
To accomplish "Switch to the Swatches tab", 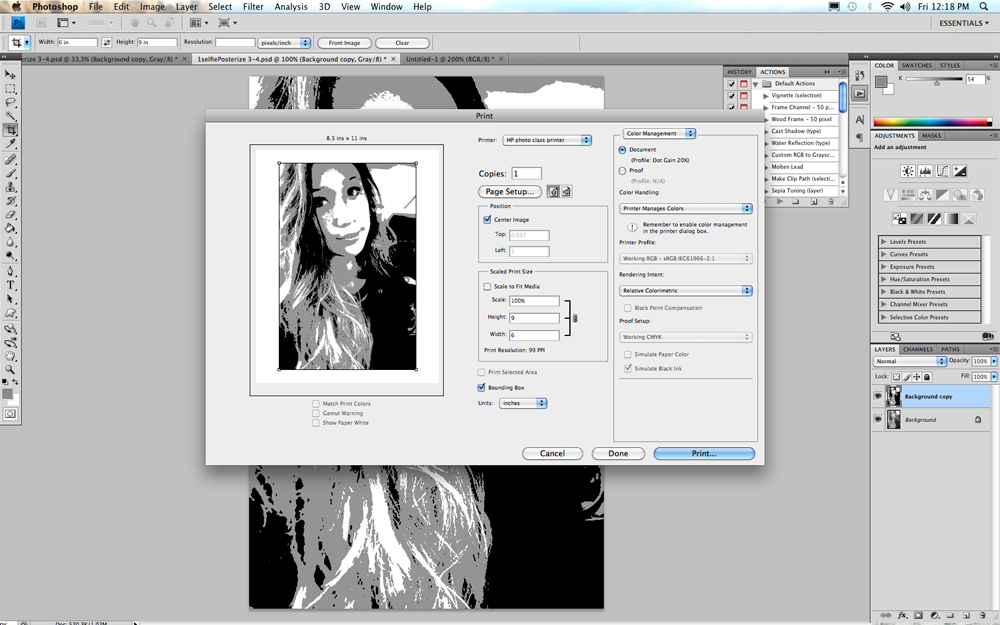I will coord(916,66).
